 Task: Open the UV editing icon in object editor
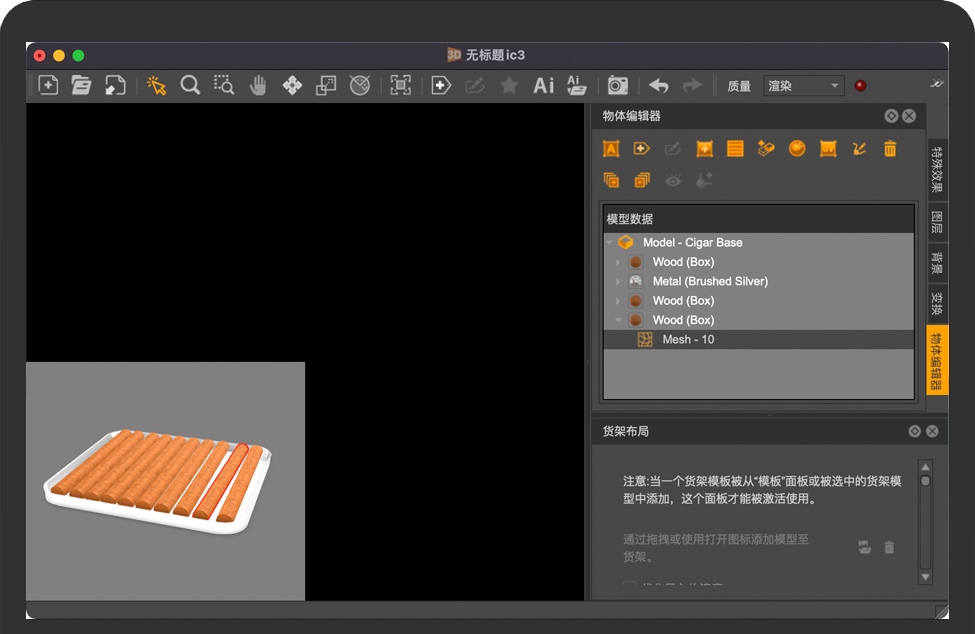[x=828, y=149]
